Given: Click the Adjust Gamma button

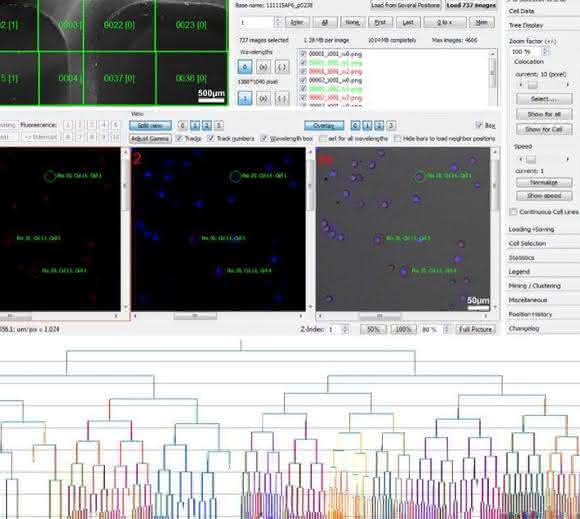Looking at the screenshot, I should [150, 139].
